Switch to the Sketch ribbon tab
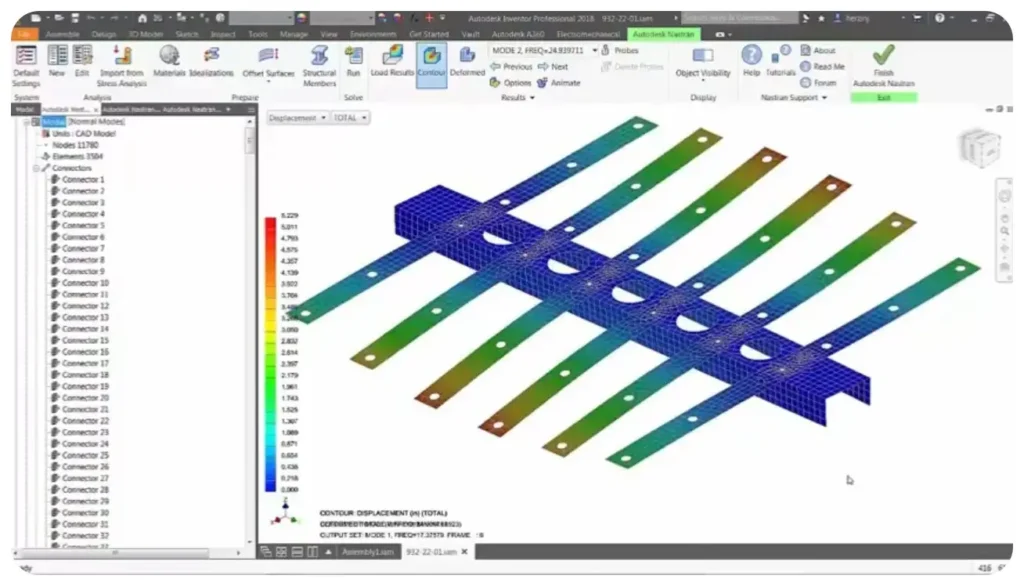 pos(187,34)
